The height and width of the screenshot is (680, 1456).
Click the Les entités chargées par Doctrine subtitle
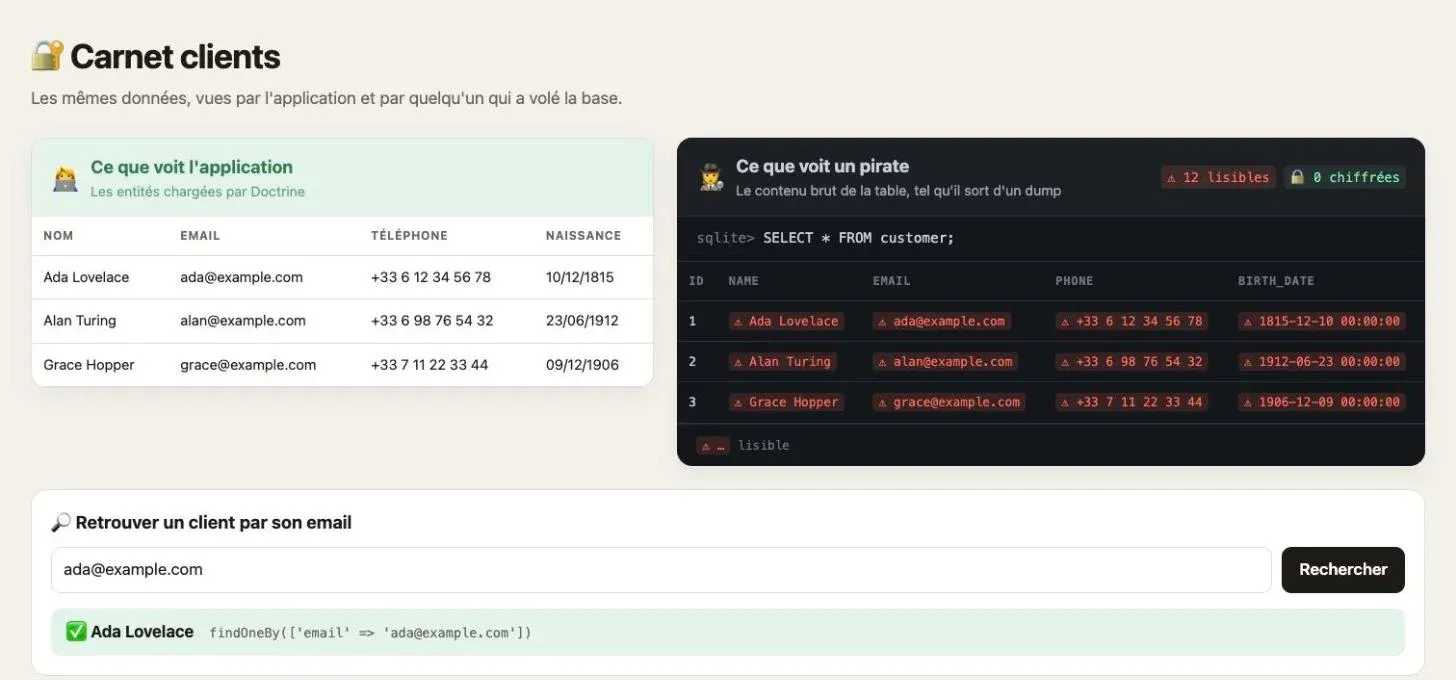click(198, 191)
